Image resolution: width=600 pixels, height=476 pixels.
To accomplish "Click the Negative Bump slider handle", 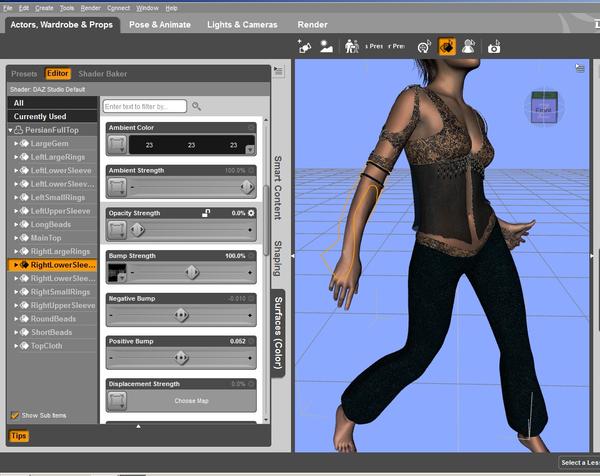I will (x=181, y=315).
